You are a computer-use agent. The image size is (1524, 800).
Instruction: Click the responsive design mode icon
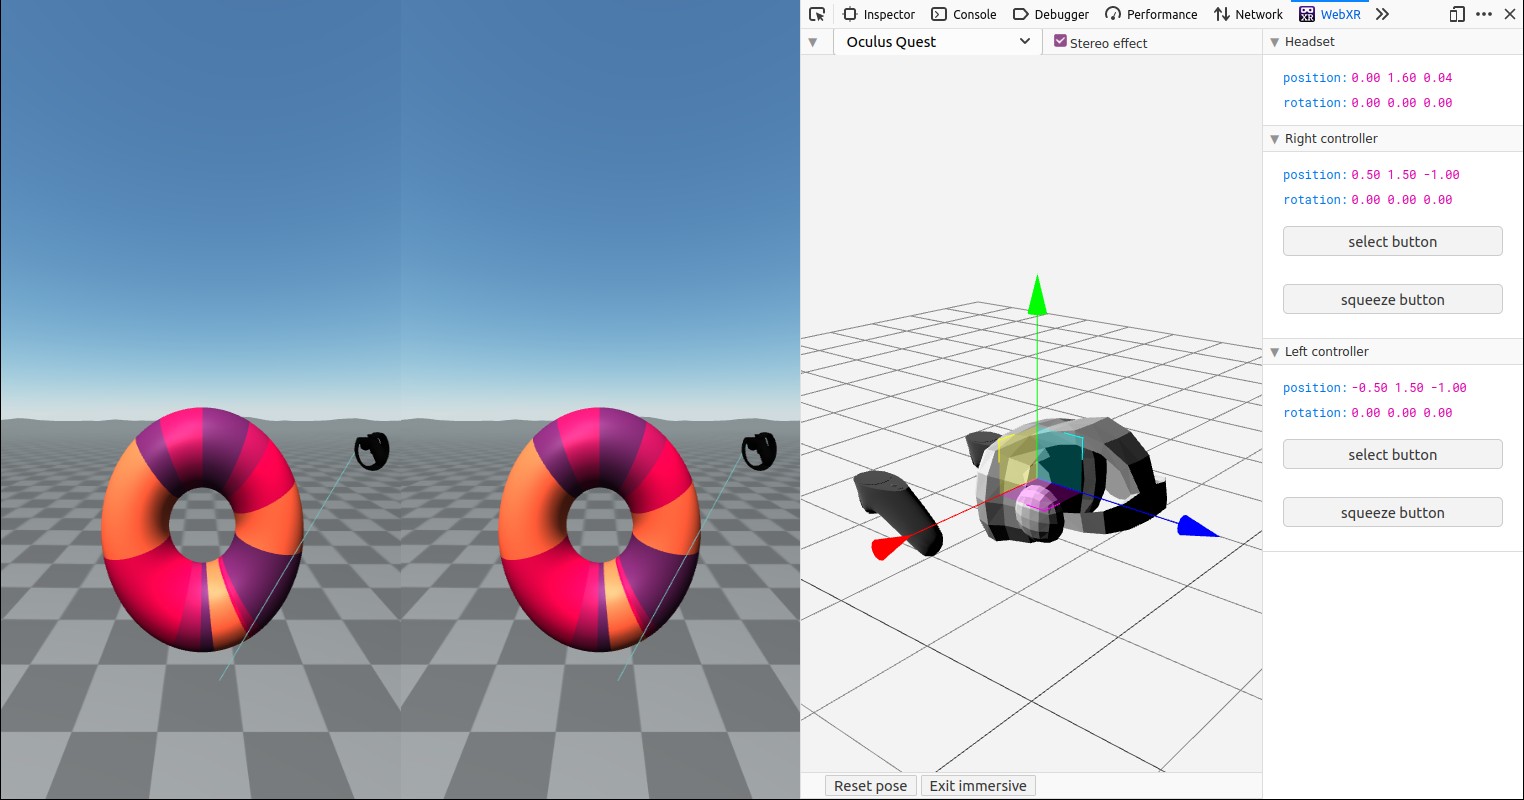tap(1457, 14)
